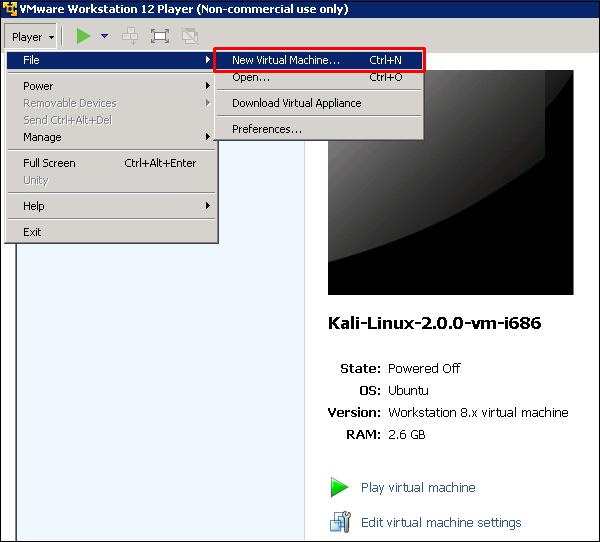The height and width of the screenshot is (542, 600).
Task: Expand the Help submenu
Action: tap(111, 206)
